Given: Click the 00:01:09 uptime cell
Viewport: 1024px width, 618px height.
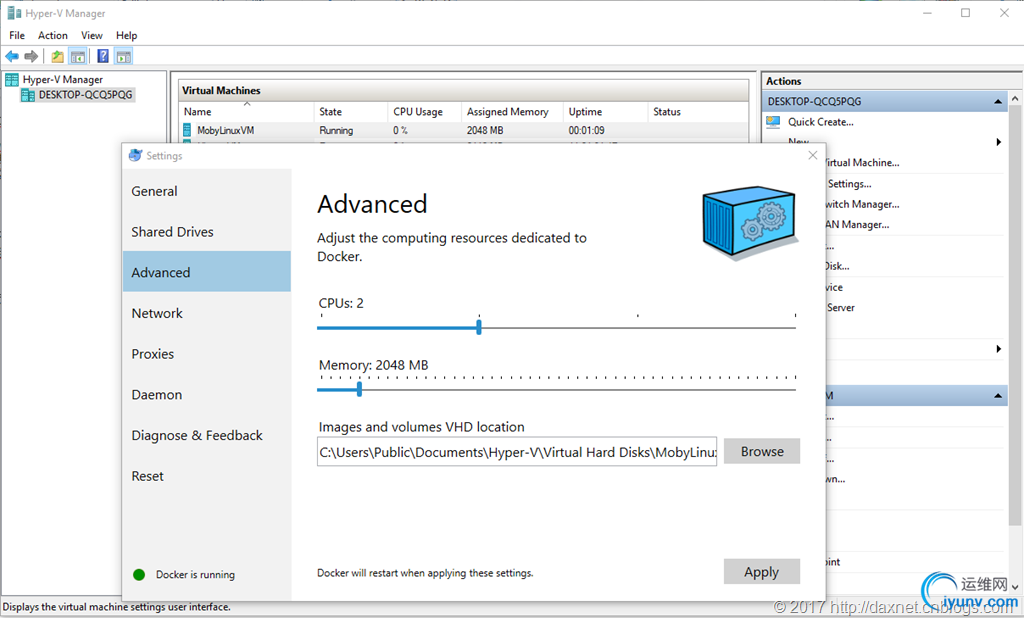Looking at the screenshot, I should click(586, 130).
